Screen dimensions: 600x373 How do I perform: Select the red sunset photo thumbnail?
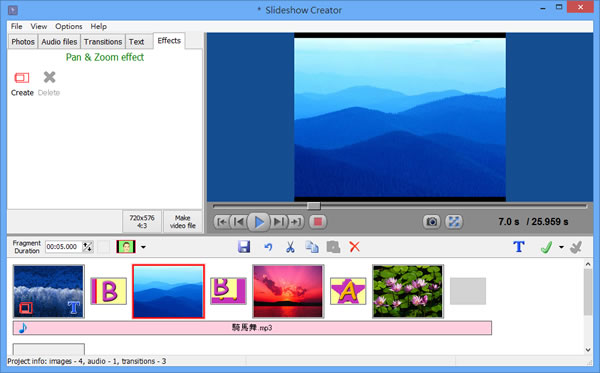point(288,292)
